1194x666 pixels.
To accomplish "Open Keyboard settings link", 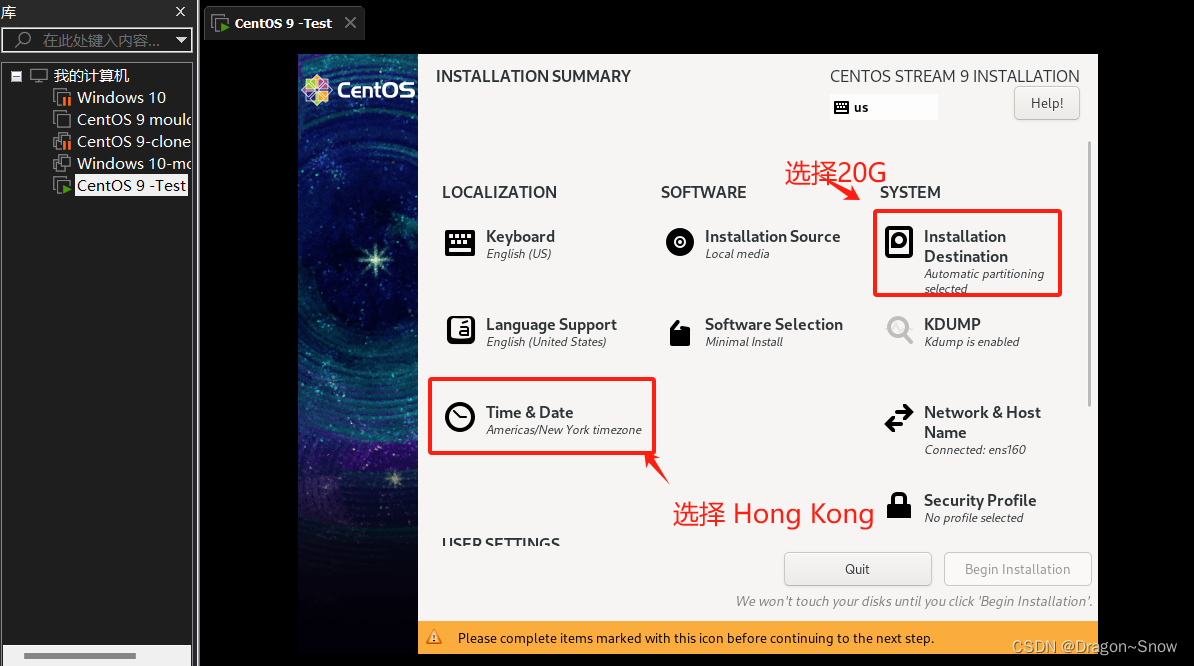I will point(520,237).
